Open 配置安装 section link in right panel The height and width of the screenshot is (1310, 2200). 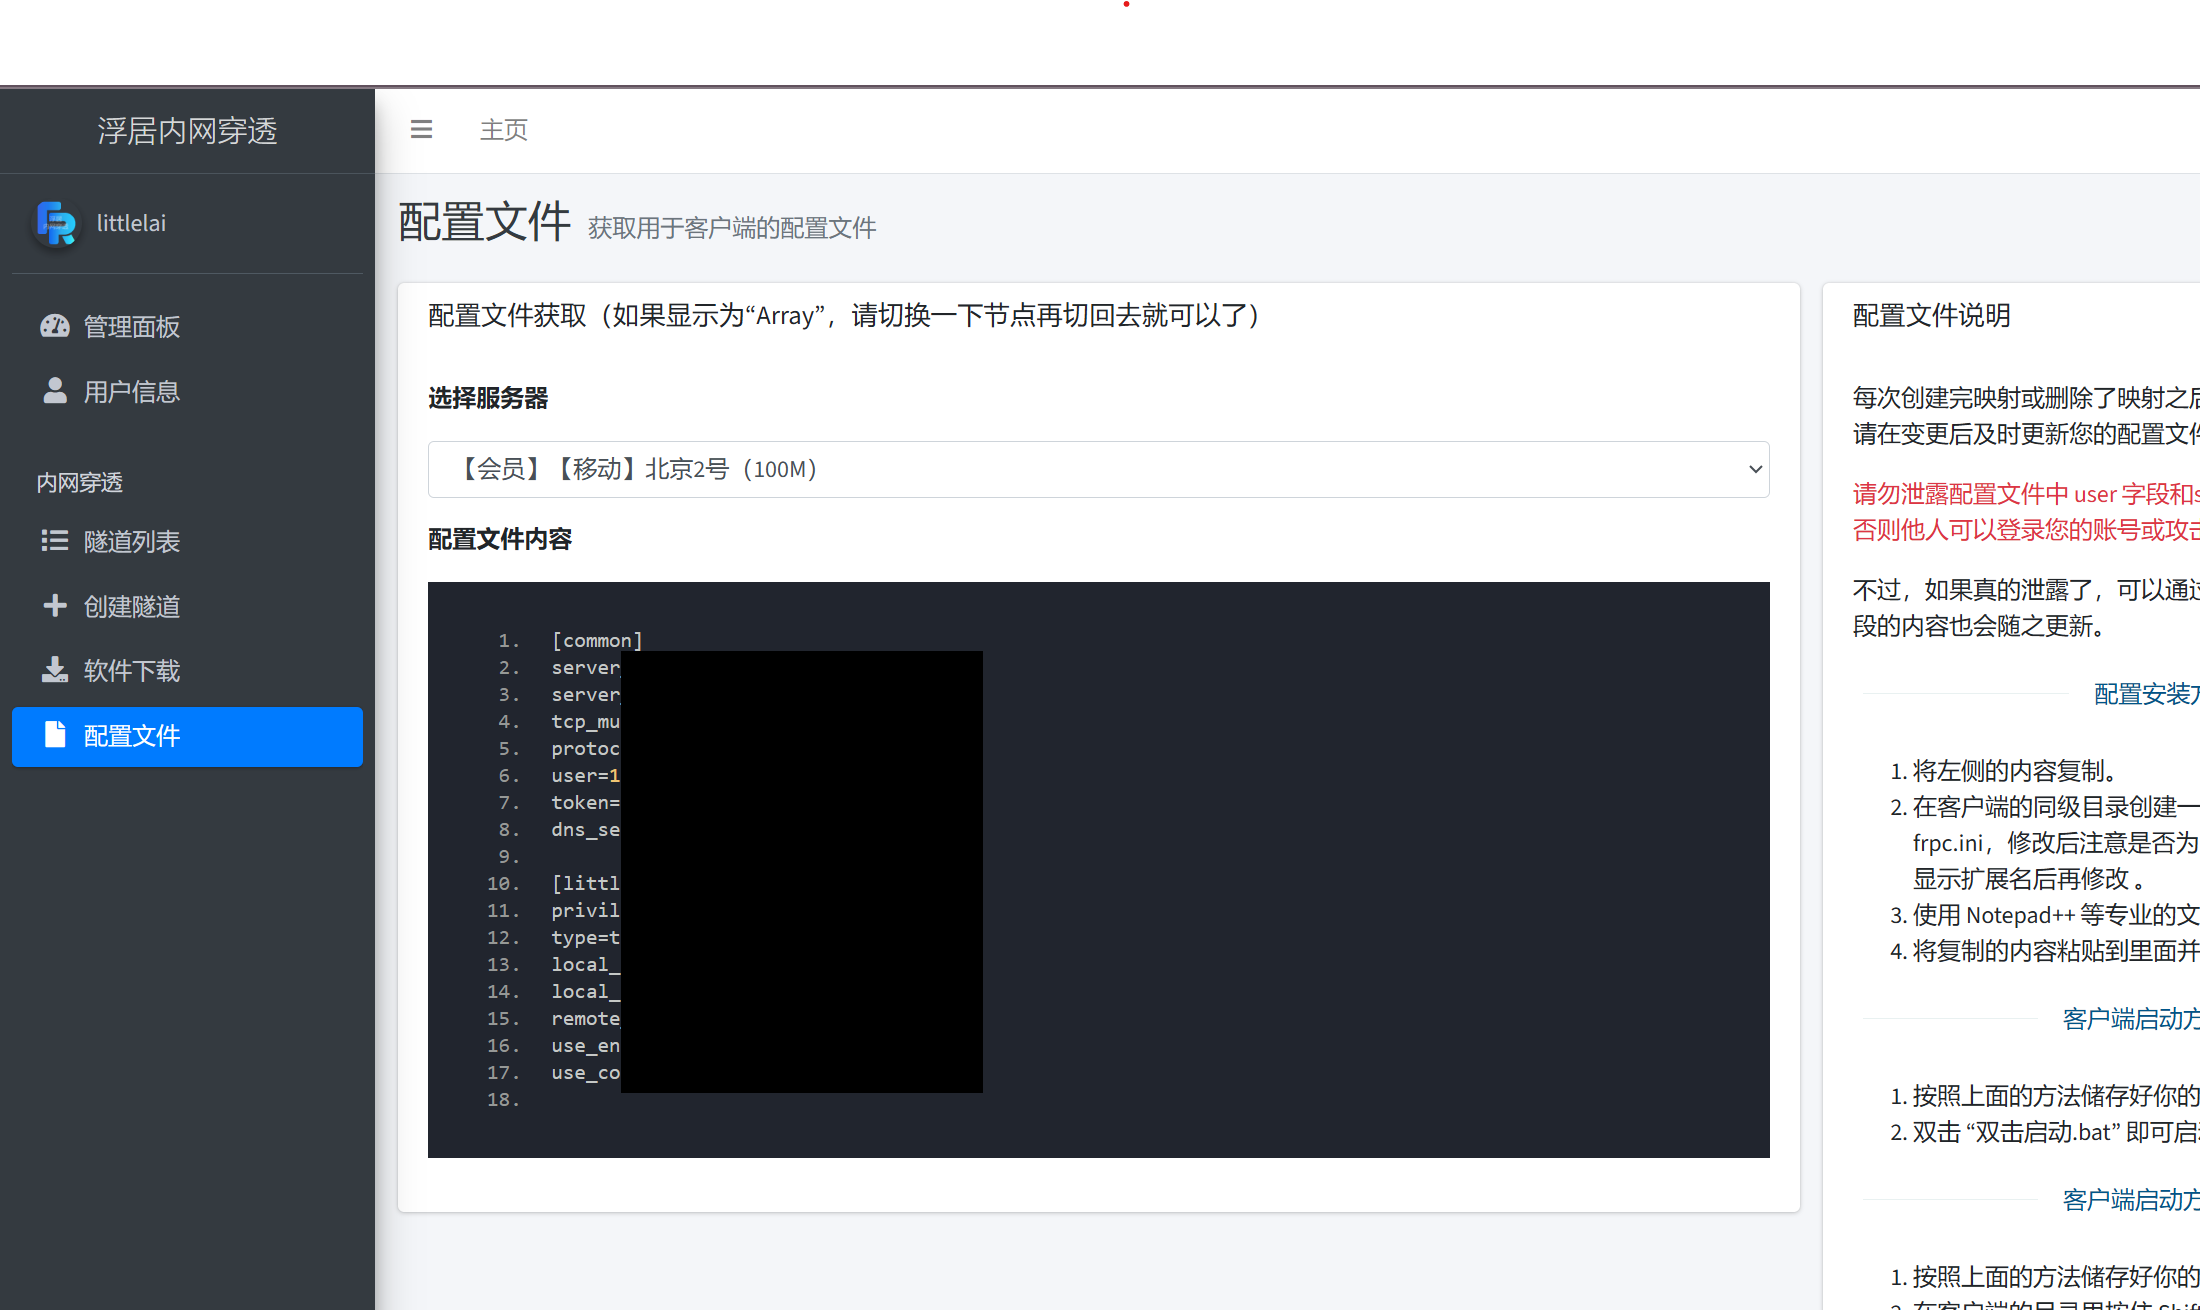[2145, 693]
